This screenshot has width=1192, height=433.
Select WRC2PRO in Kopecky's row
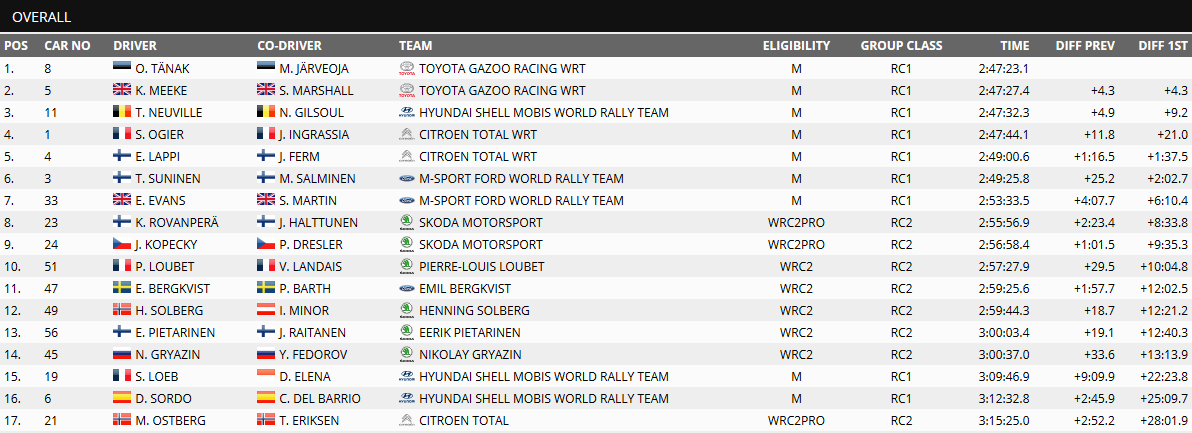(x=796, y=245)
